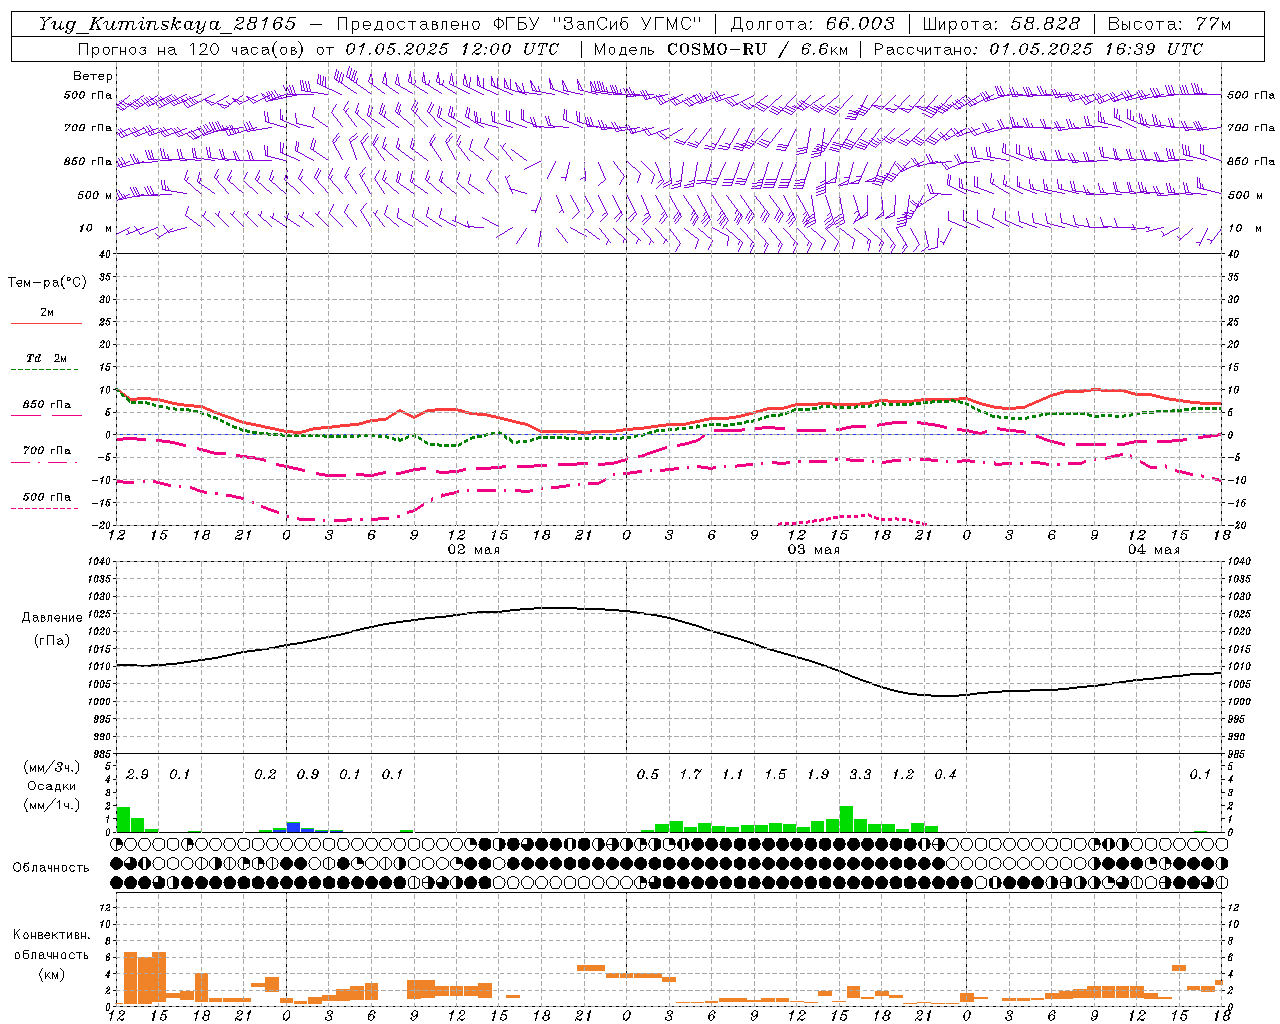Click 'Предоставлено ФГБУ ЗапСиб УГМС' provider text
1280x1024 pixels.
click(519, 24)
